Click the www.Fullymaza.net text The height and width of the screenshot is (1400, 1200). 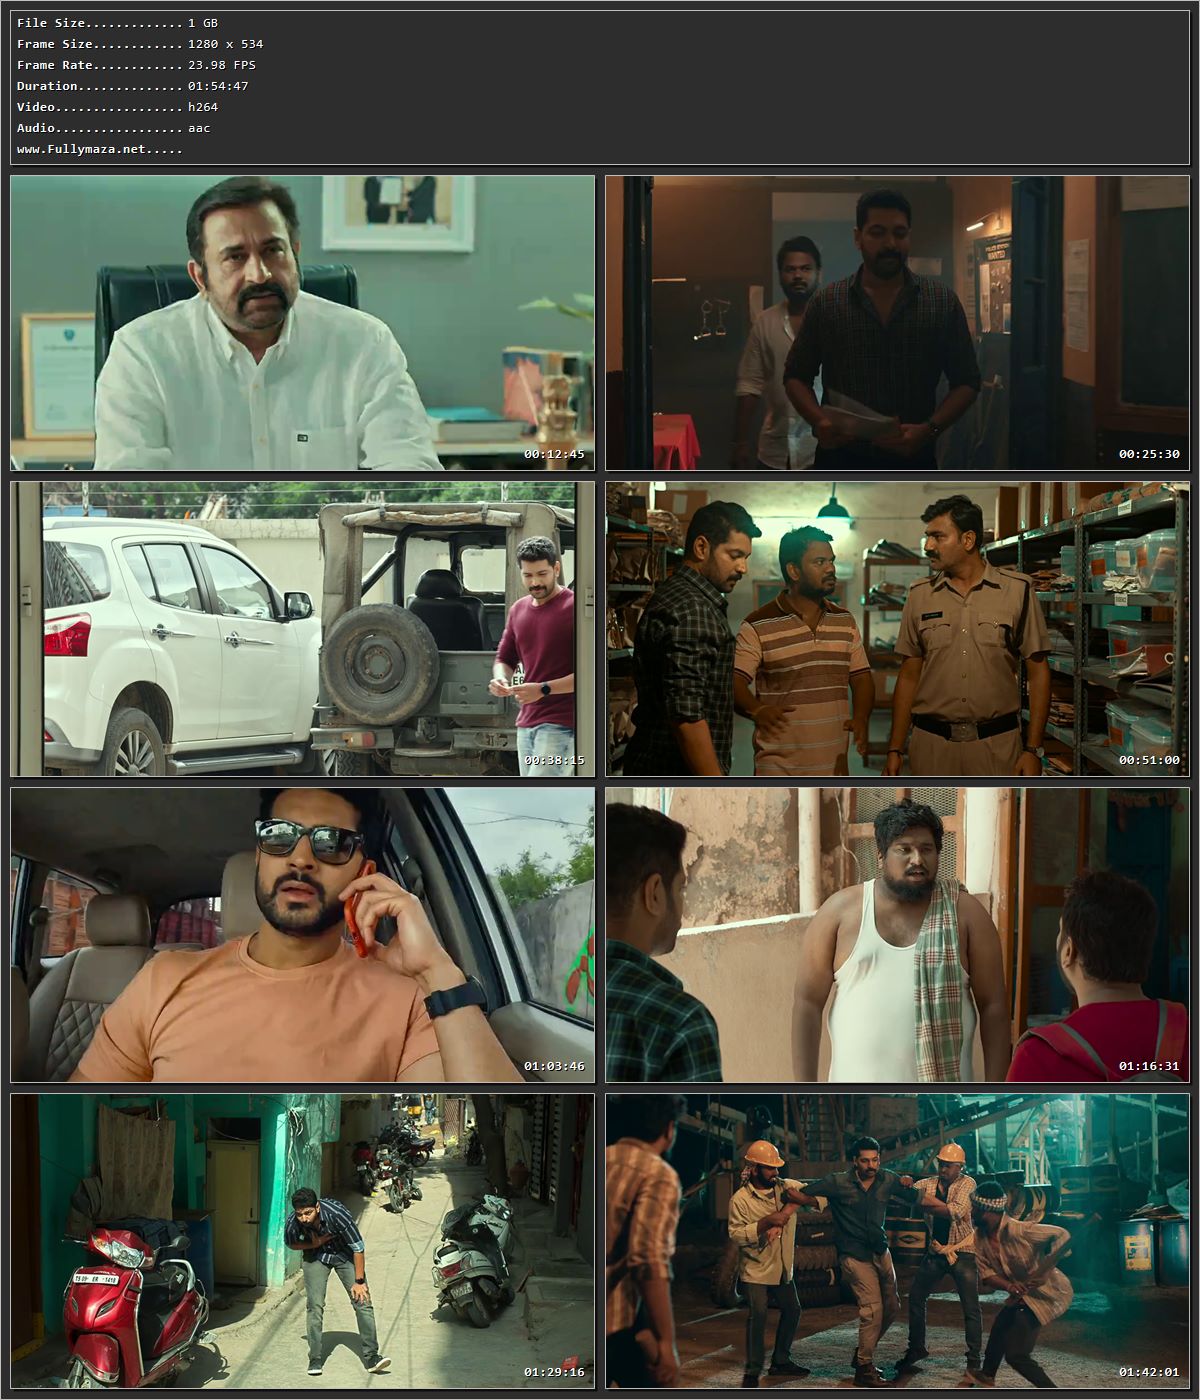82,149
